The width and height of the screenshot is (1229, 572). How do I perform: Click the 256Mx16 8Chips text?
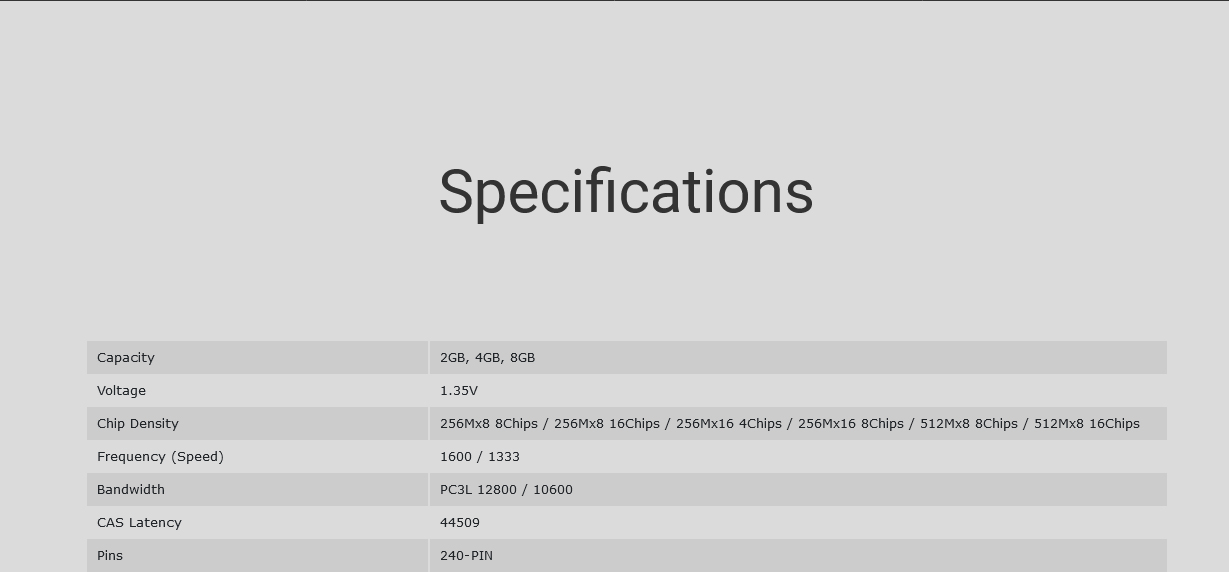tap(851, 423)
